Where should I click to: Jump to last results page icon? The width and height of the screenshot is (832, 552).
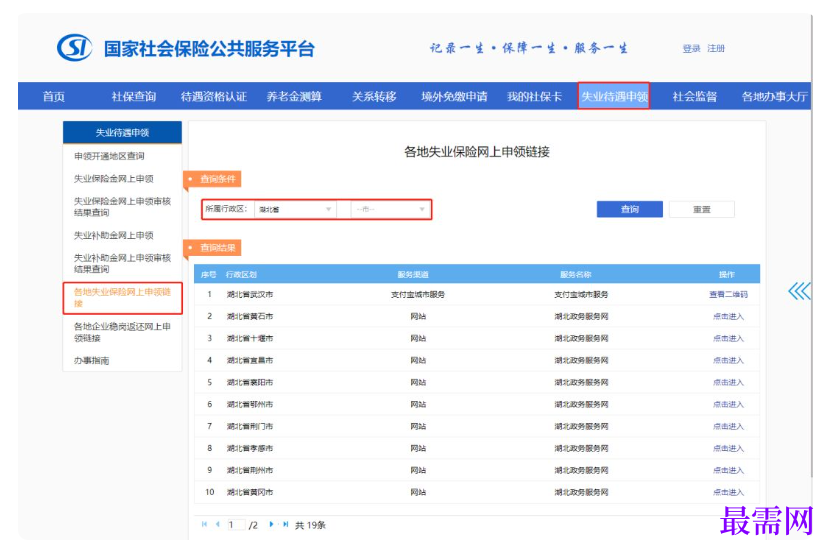click(285, 524)
